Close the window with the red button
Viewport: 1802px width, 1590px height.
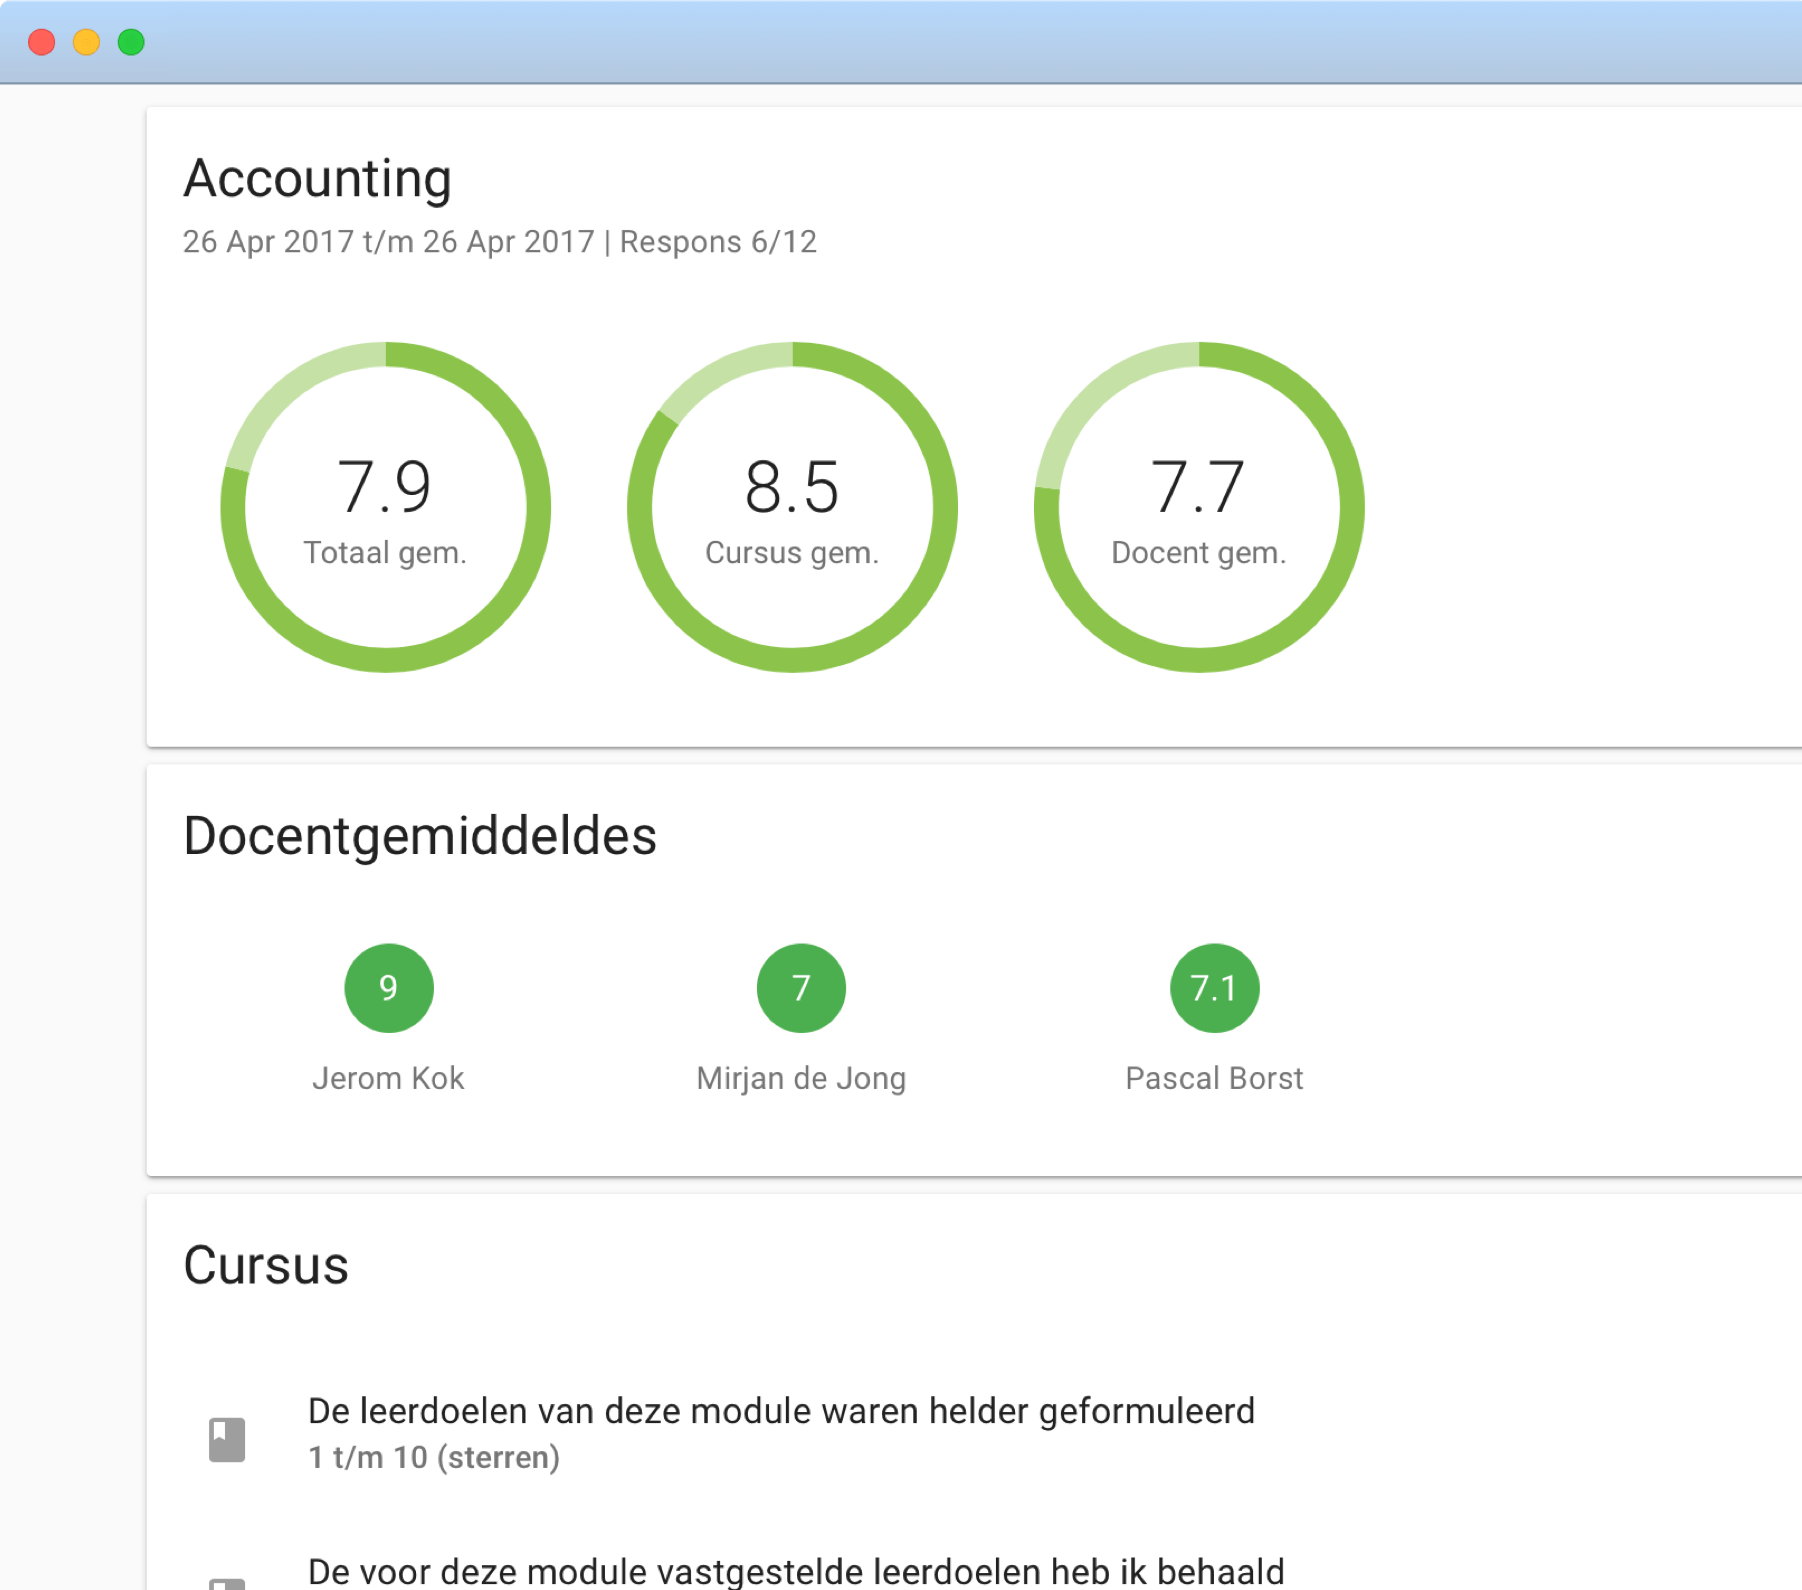pos(42,42)
